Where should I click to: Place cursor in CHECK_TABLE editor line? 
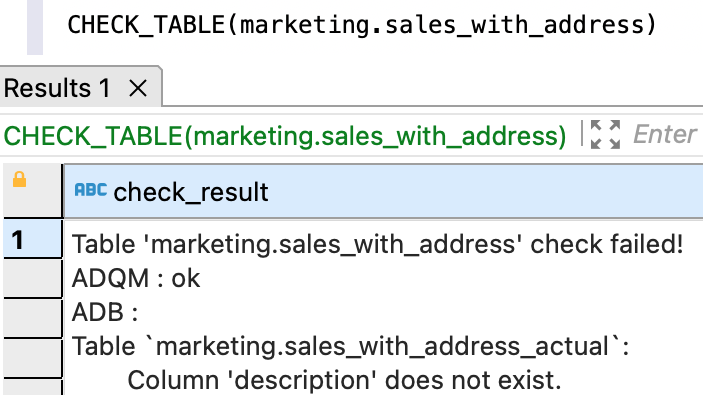[362, 25]
